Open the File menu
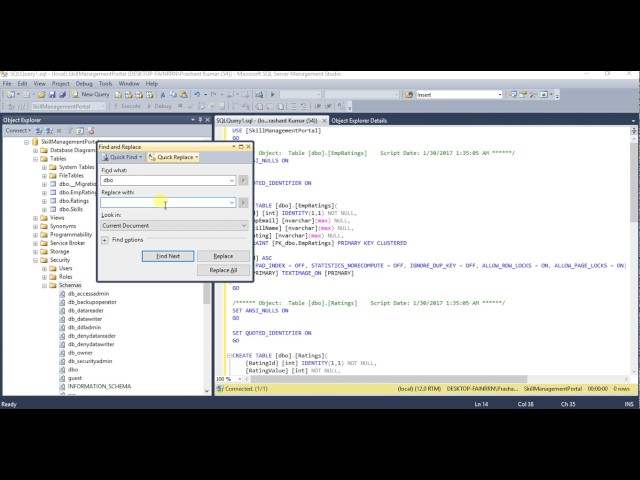The image size is (640, 480). point(7,84)
